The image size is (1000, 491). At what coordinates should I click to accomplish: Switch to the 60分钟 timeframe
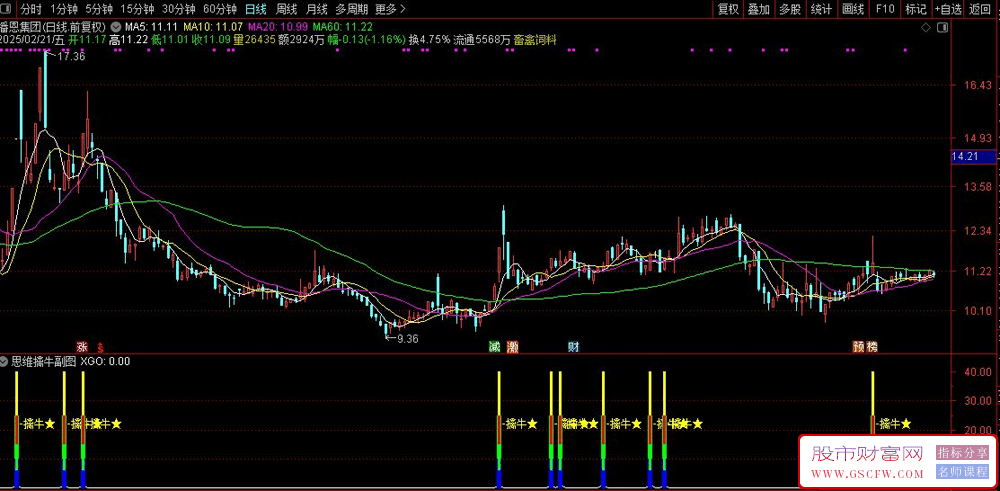coord(220,9)
